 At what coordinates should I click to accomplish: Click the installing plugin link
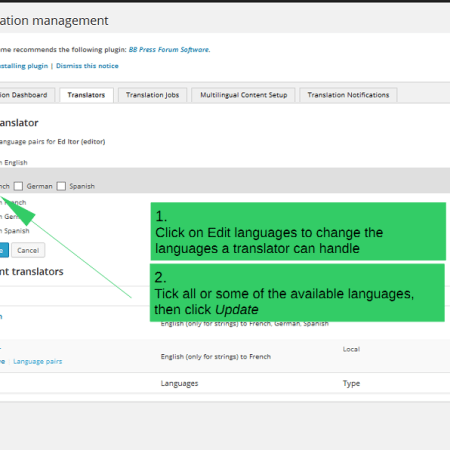(24, 66)
